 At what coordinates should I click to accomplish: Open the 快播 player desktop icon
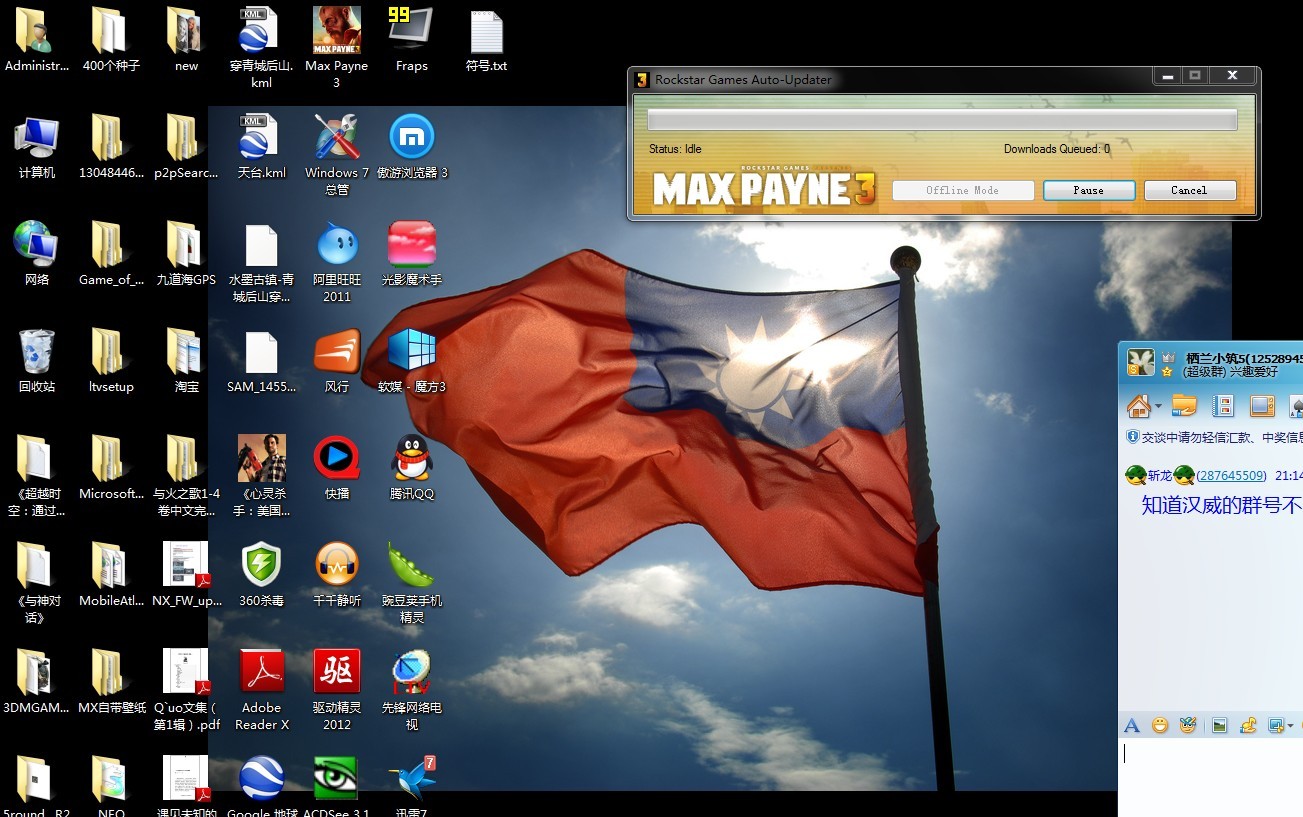(x=337, y=459)
